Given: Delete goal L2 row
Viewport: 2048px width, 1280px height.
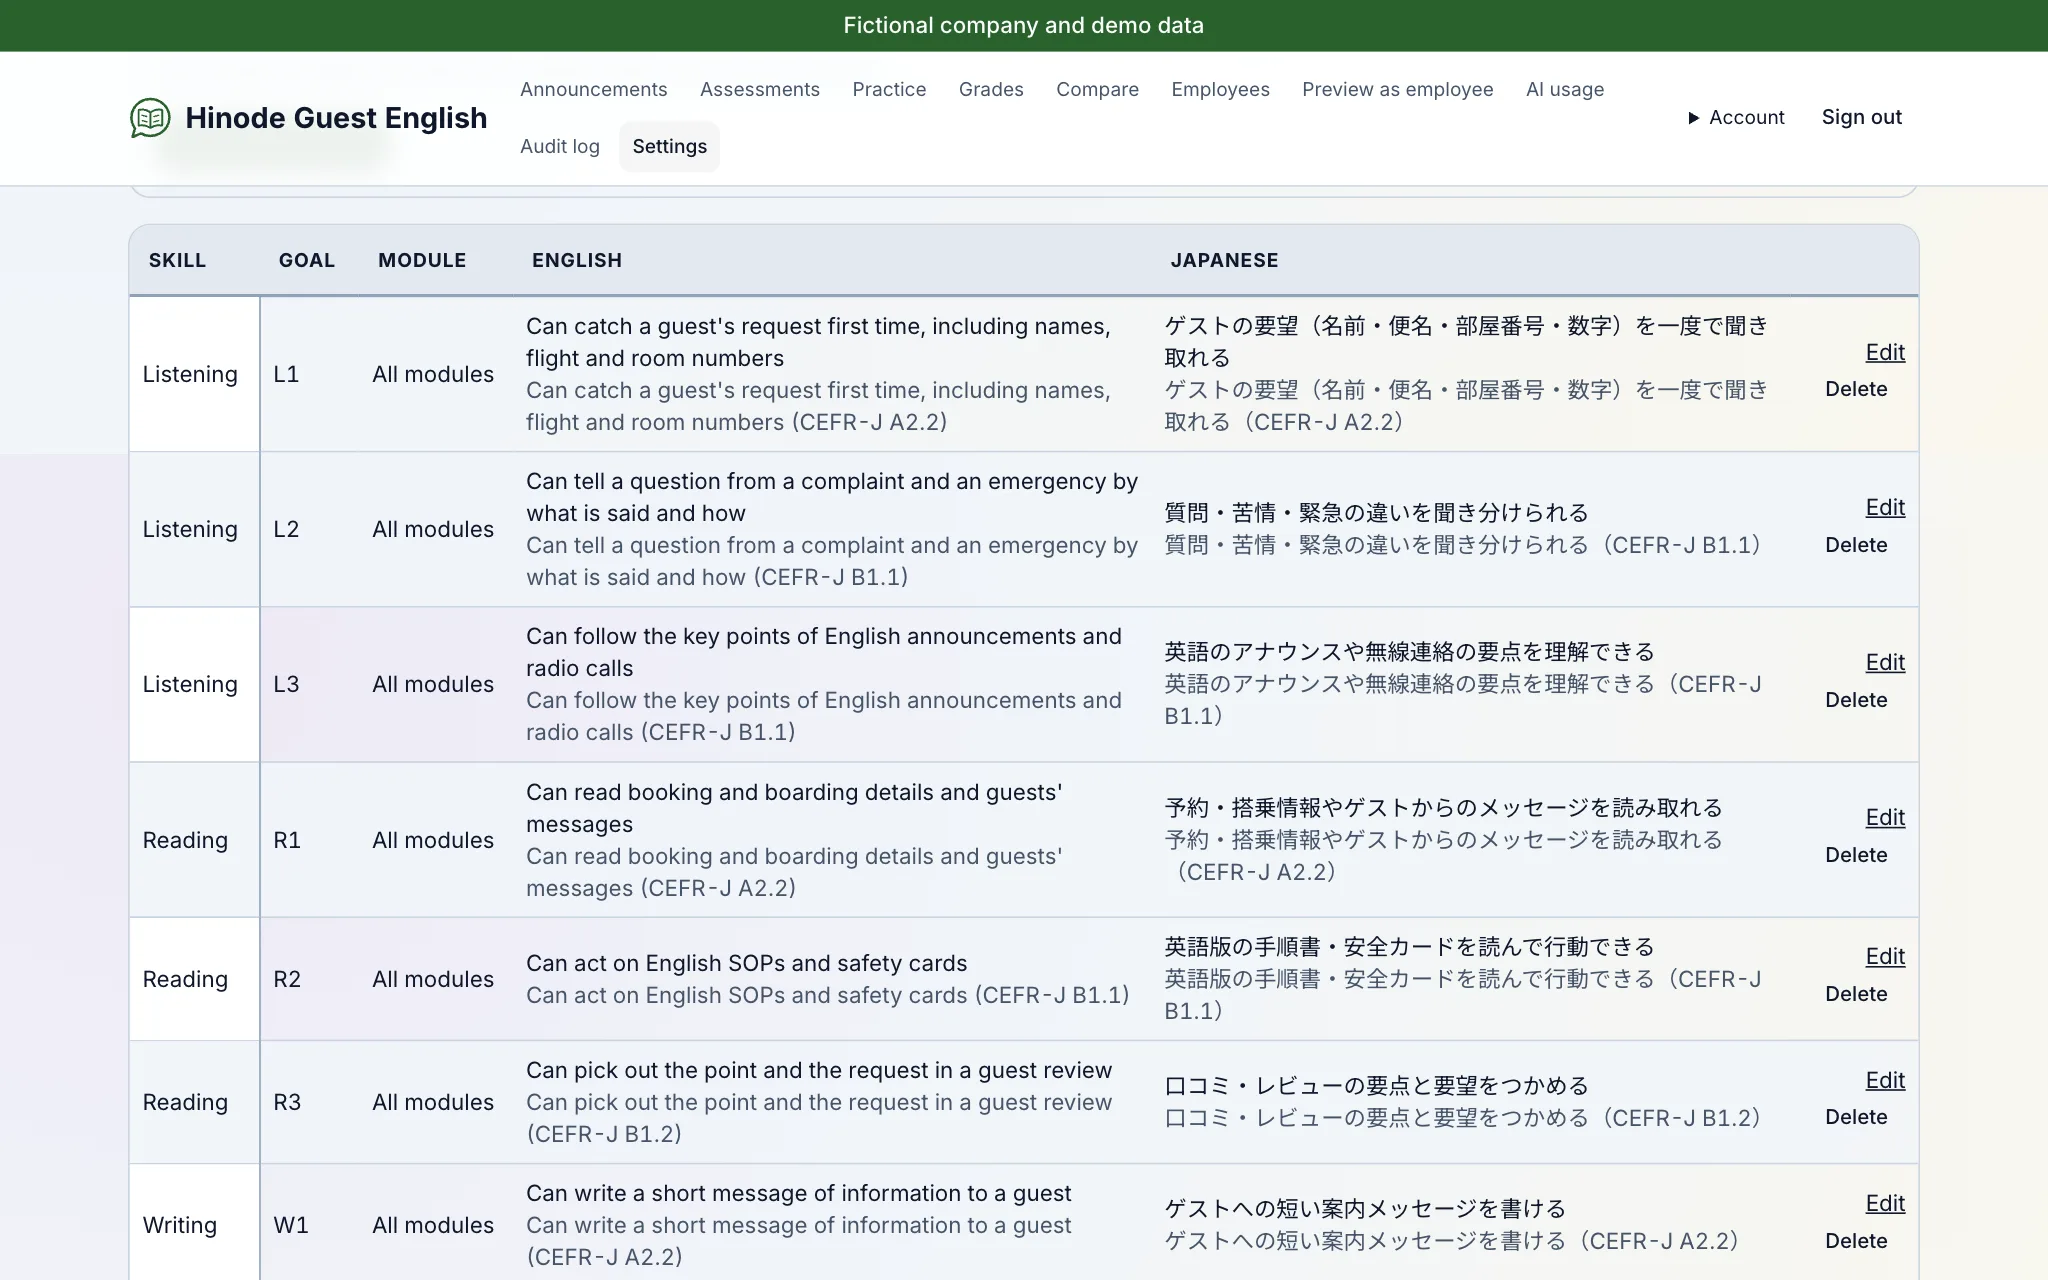Looking at the screenshot, I should coord(1856,545).
